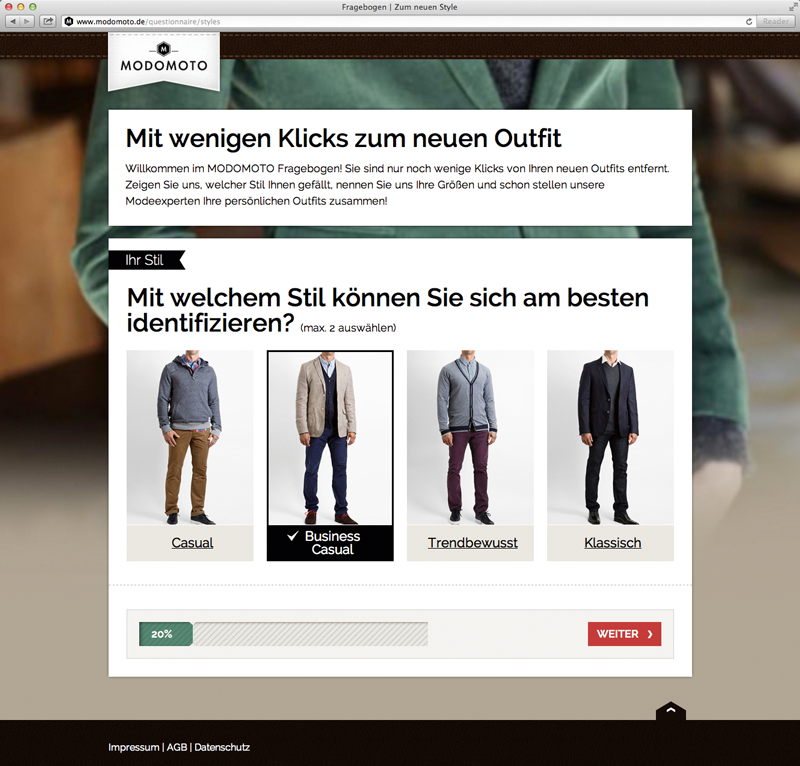Screen dimensions: 800x766
Task: Click the browser back arrow button
Action: pos(13,21)
